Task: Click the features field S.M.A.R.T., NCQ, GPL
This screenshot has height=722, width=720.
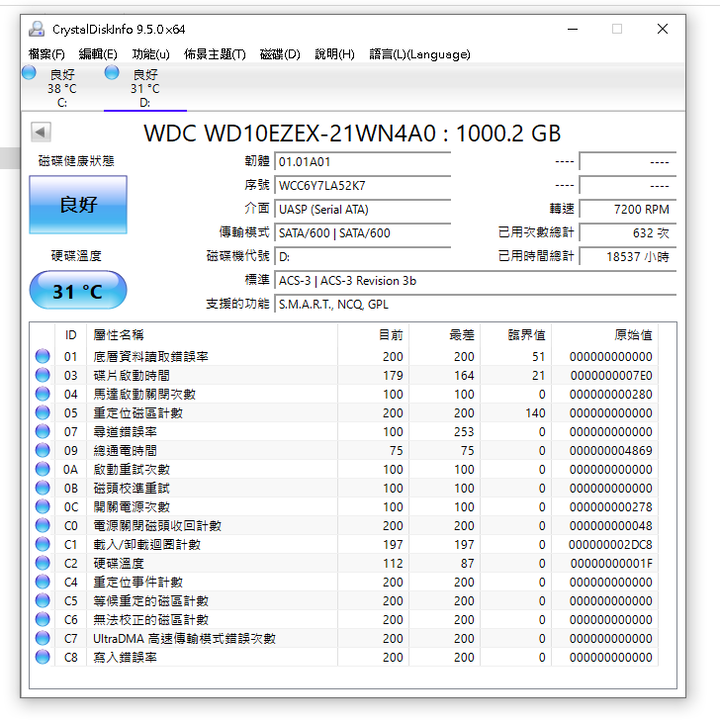Action: [x=475, y=304]
